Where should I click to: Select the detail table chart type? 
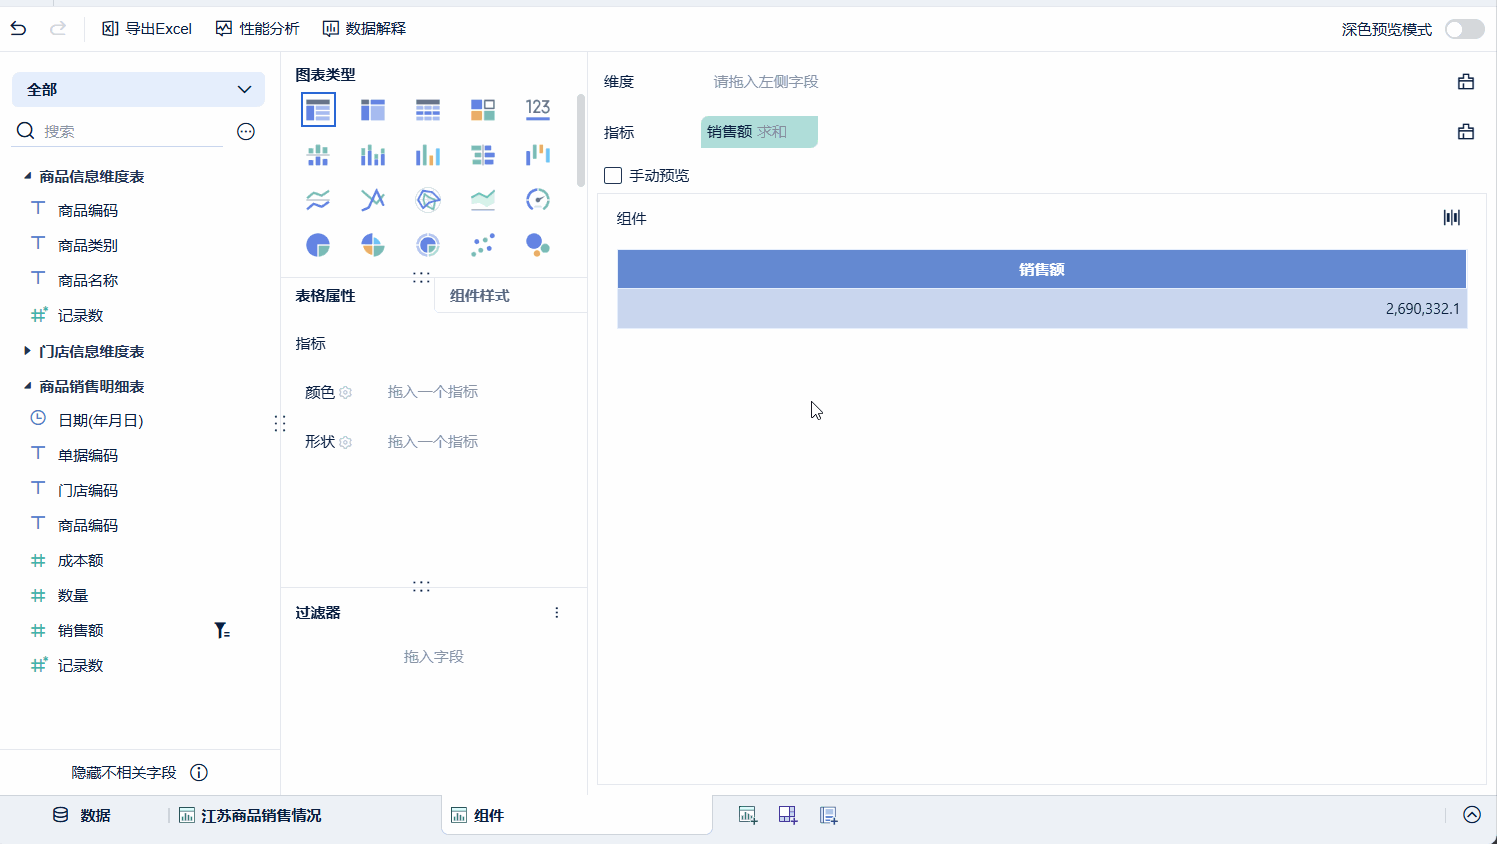click(428, 110)
